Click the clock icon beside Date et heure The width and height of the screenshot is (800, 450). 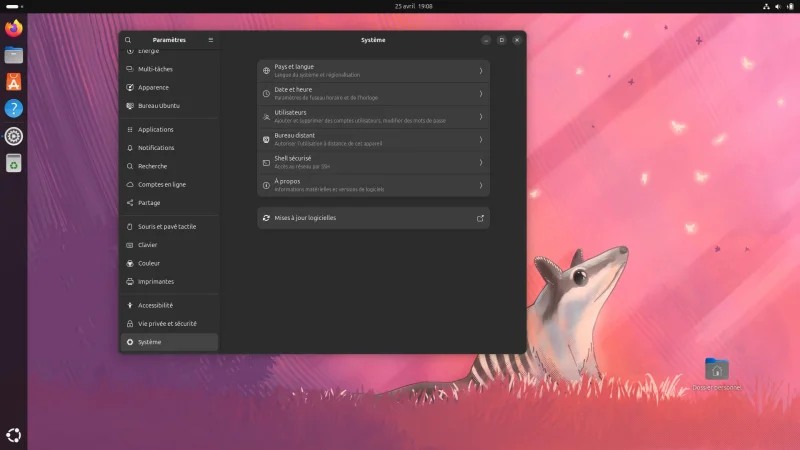coord(266,94)
